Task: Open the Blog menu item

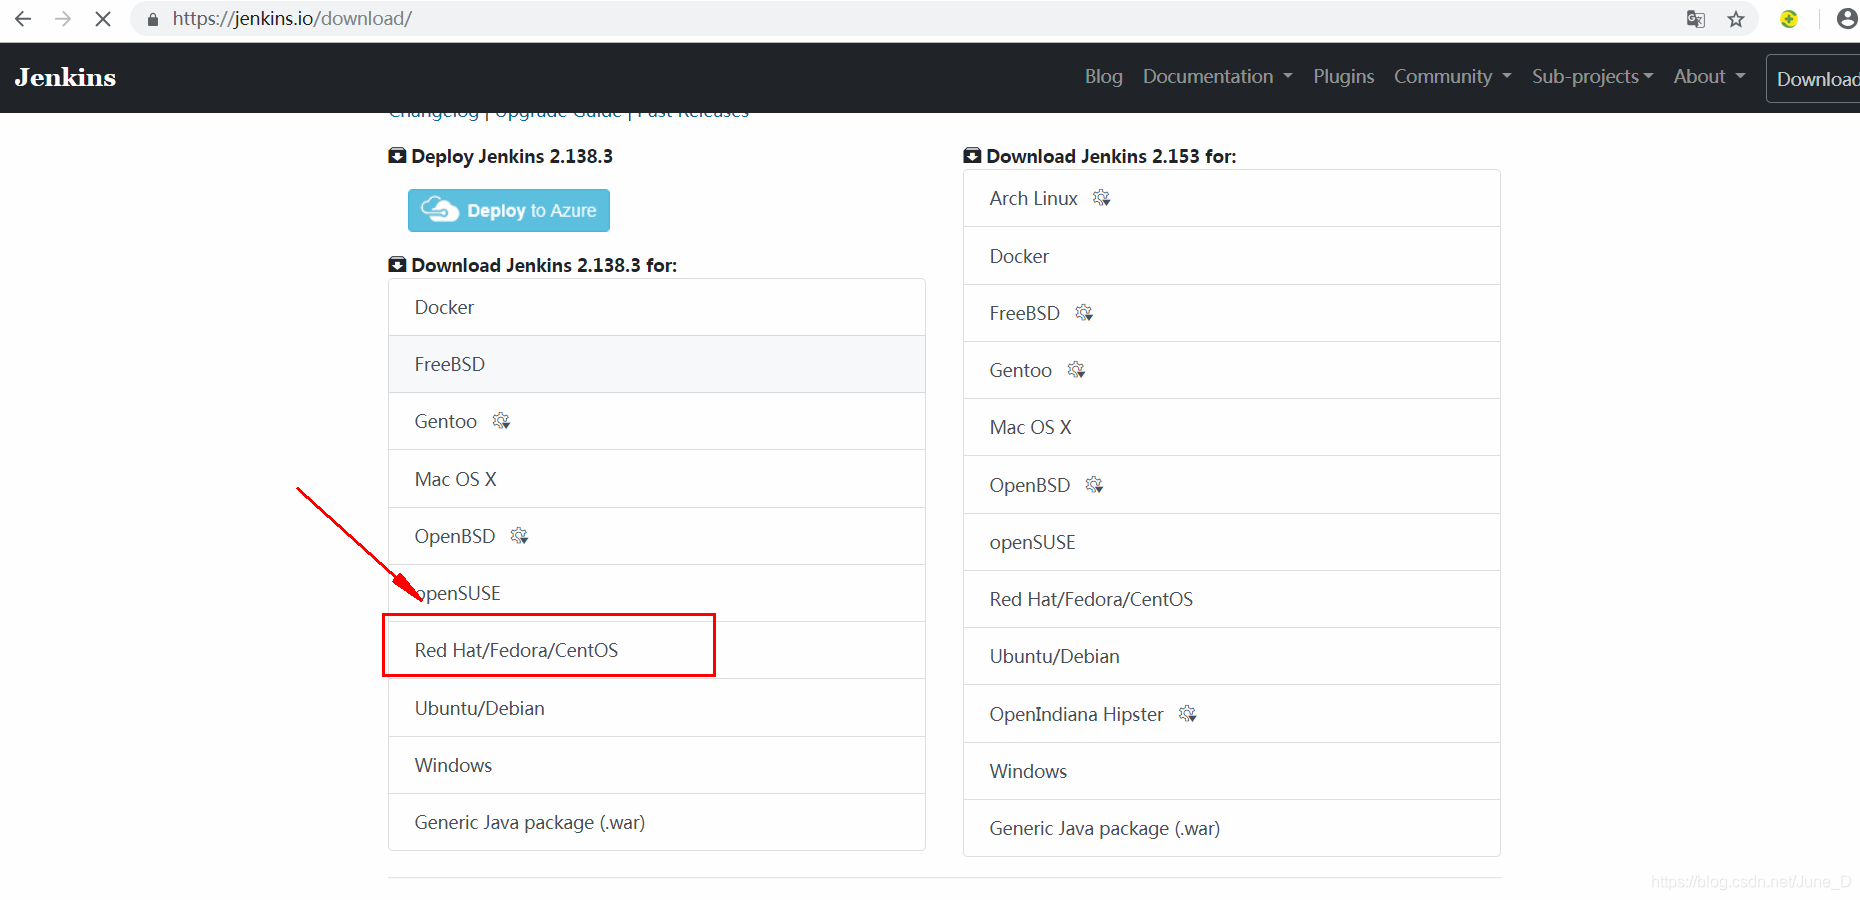Action: [1104, 76]
